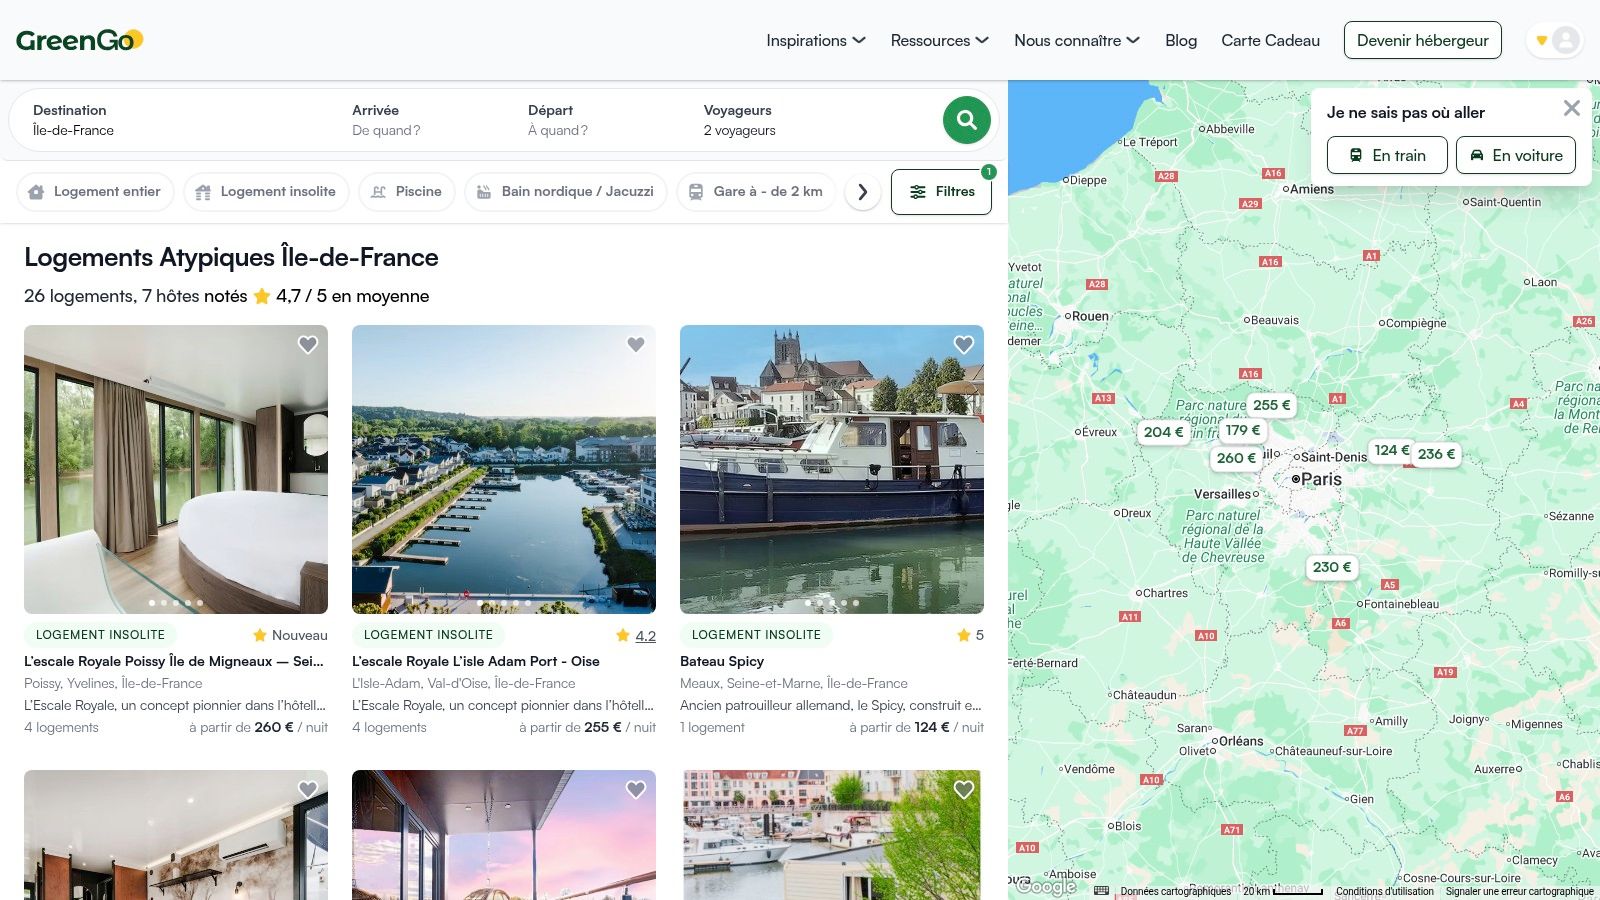Apply the Logement entier filter chip

point(95,192)
